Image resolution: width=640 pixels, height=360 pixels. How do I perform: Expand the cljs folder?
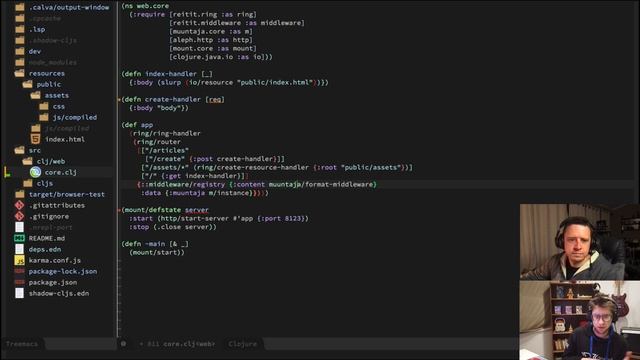click(x=44, y=183)
